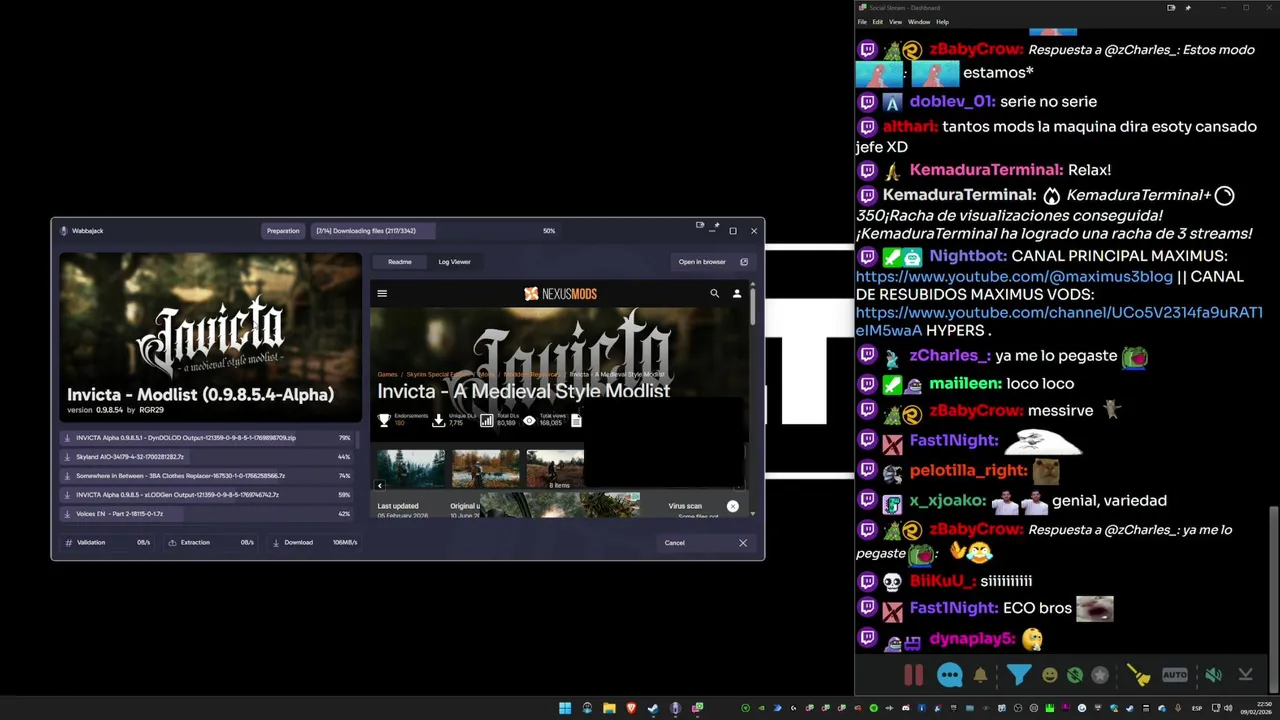The image size is (1280, 720).
Task: Select the DynDOLOD Output download row
Action: point(209,438)
